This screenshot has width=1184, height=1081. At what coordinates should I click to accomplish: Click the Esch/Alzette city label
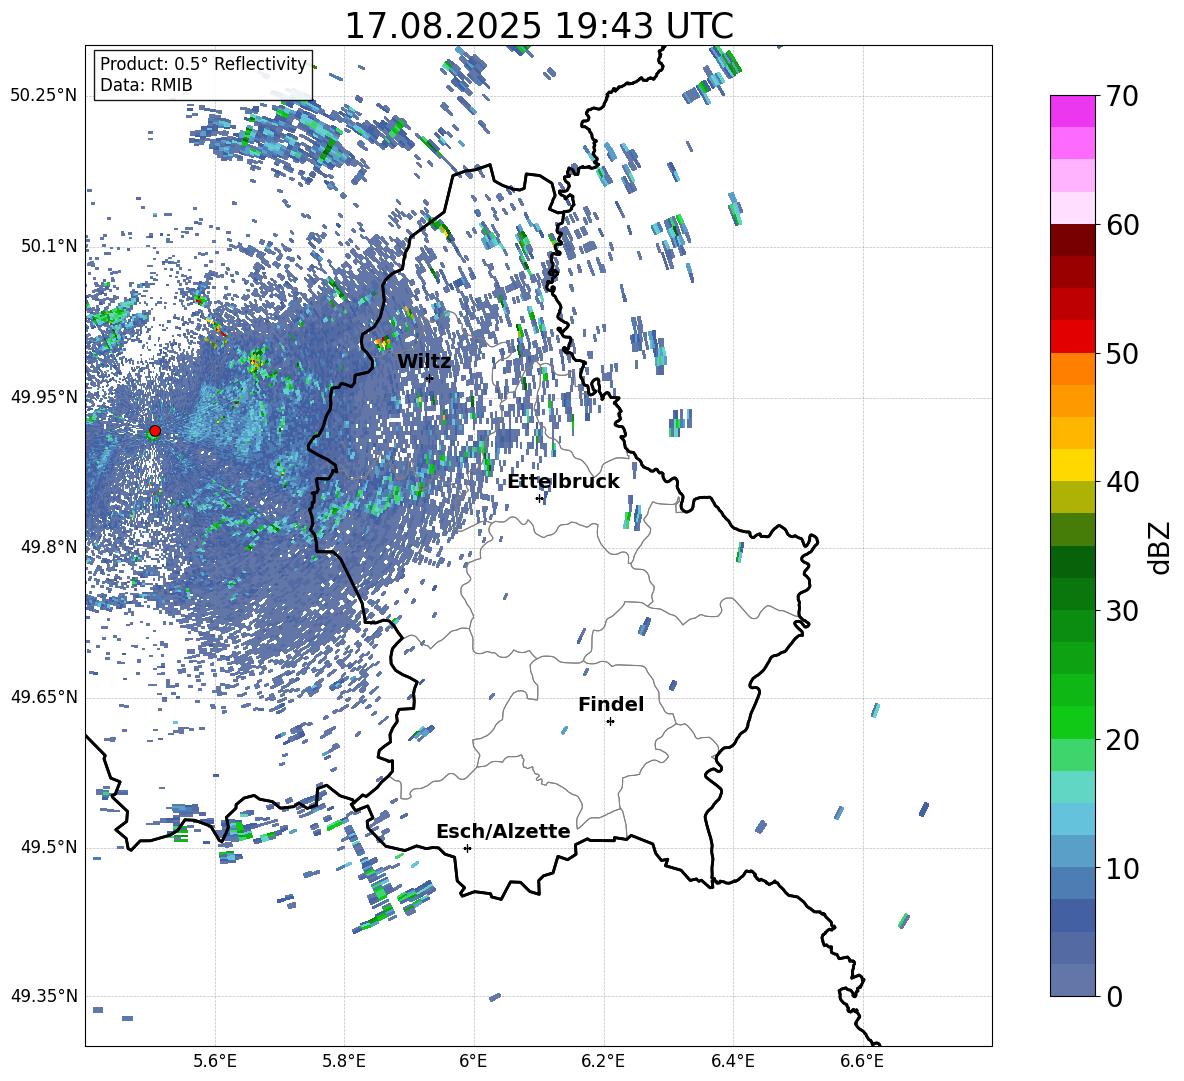(x=503, y=832)
